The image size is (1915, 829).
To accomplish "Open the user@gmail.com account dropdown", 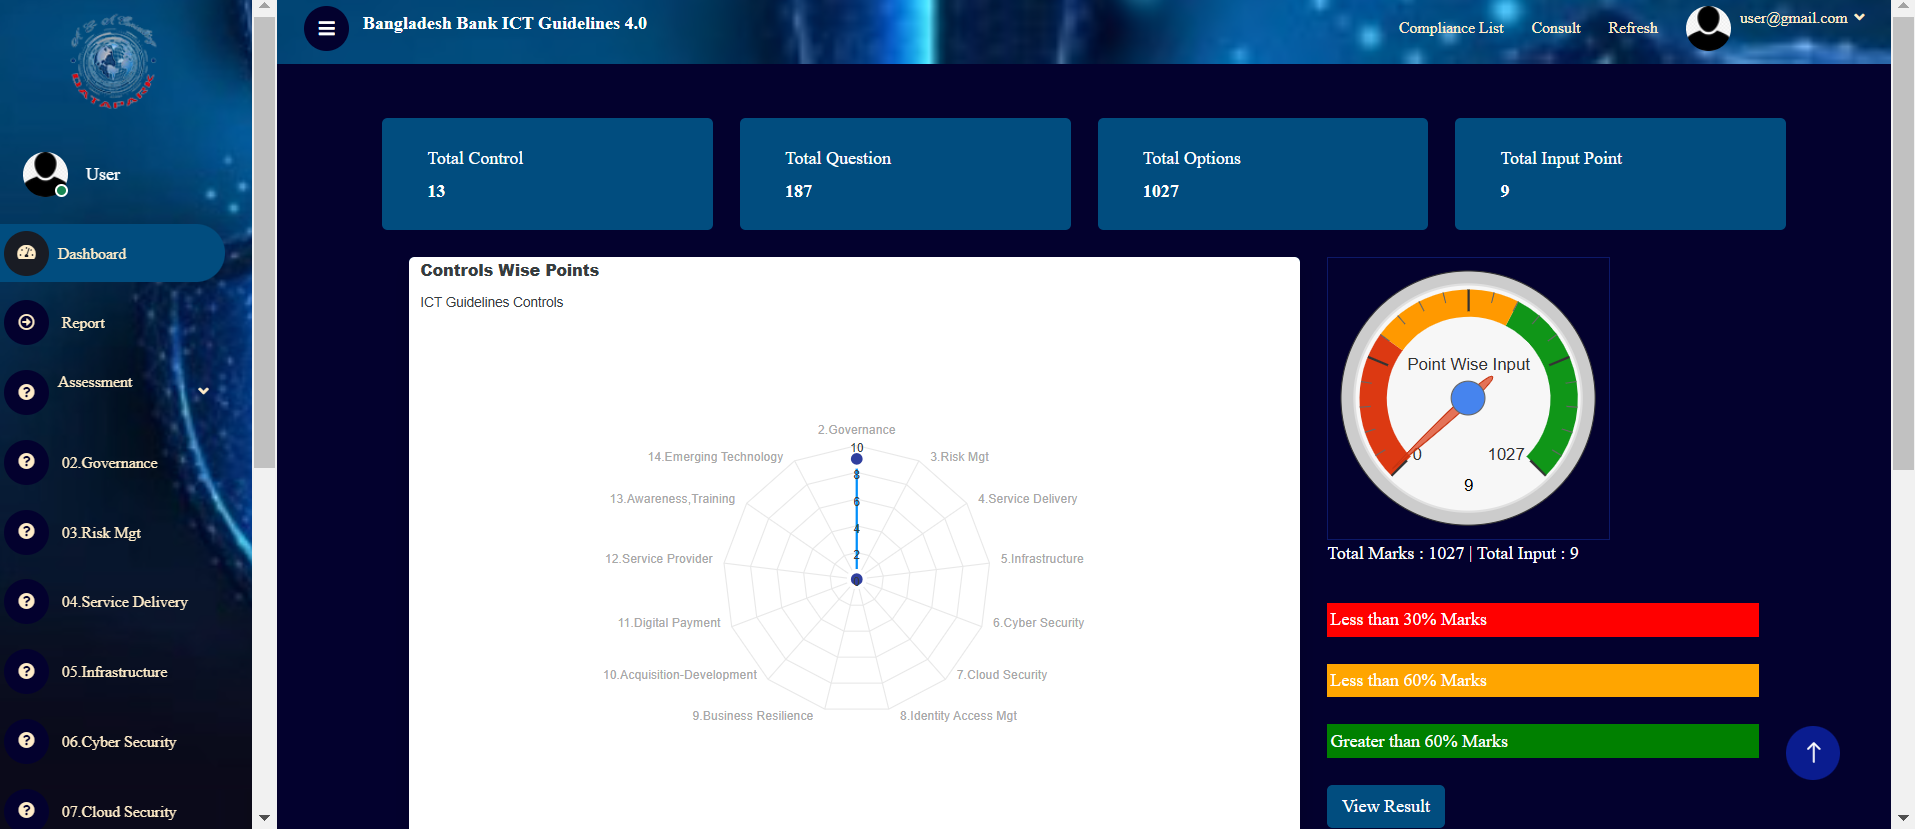I will [x=1802, y=18].
